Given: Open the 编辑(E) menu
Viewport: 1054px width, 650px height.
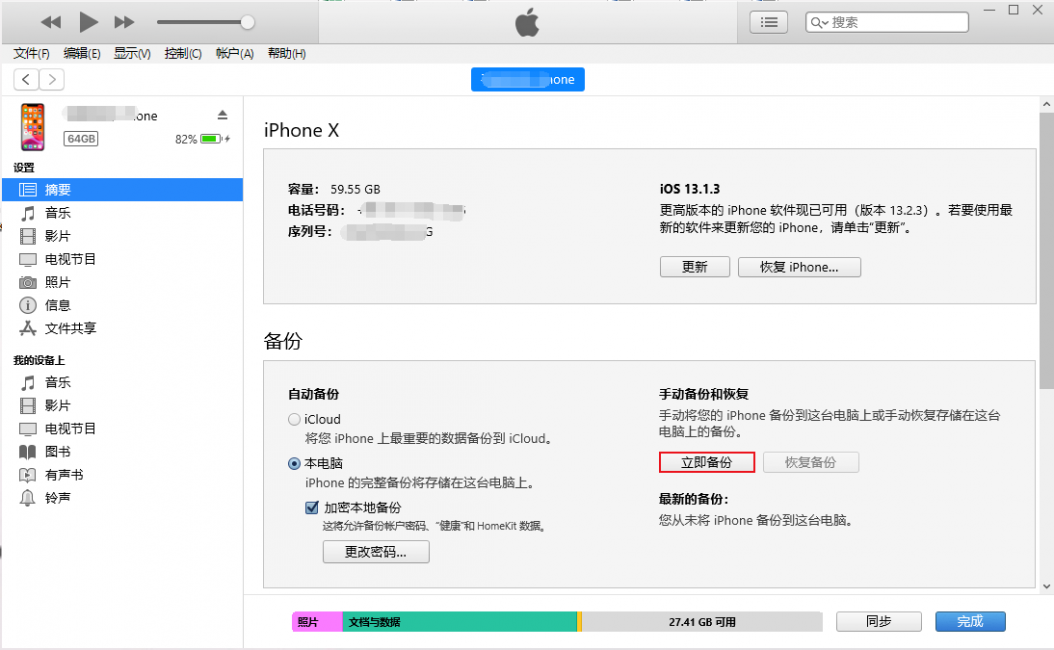Looking at the screenshot, I should tap(82, 53).
